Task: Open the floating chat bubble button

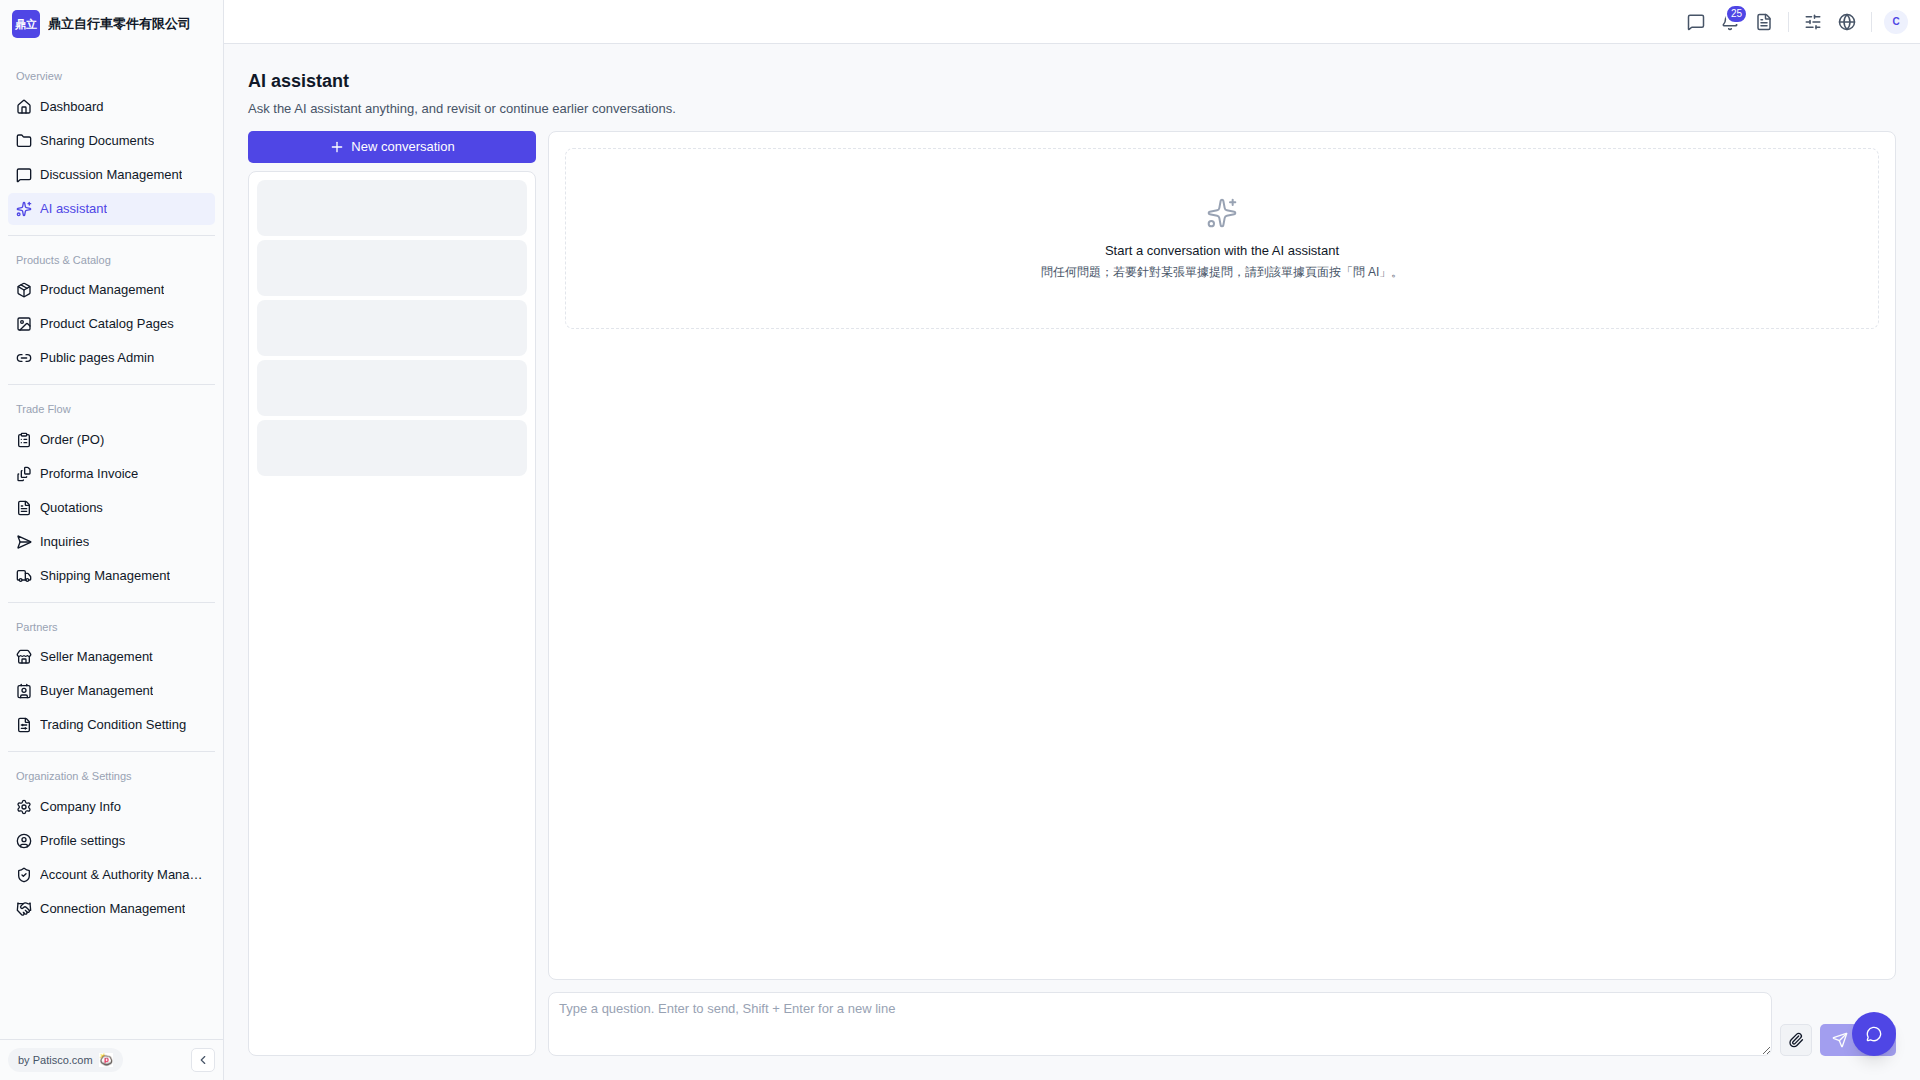Action: (1874, 1034)
